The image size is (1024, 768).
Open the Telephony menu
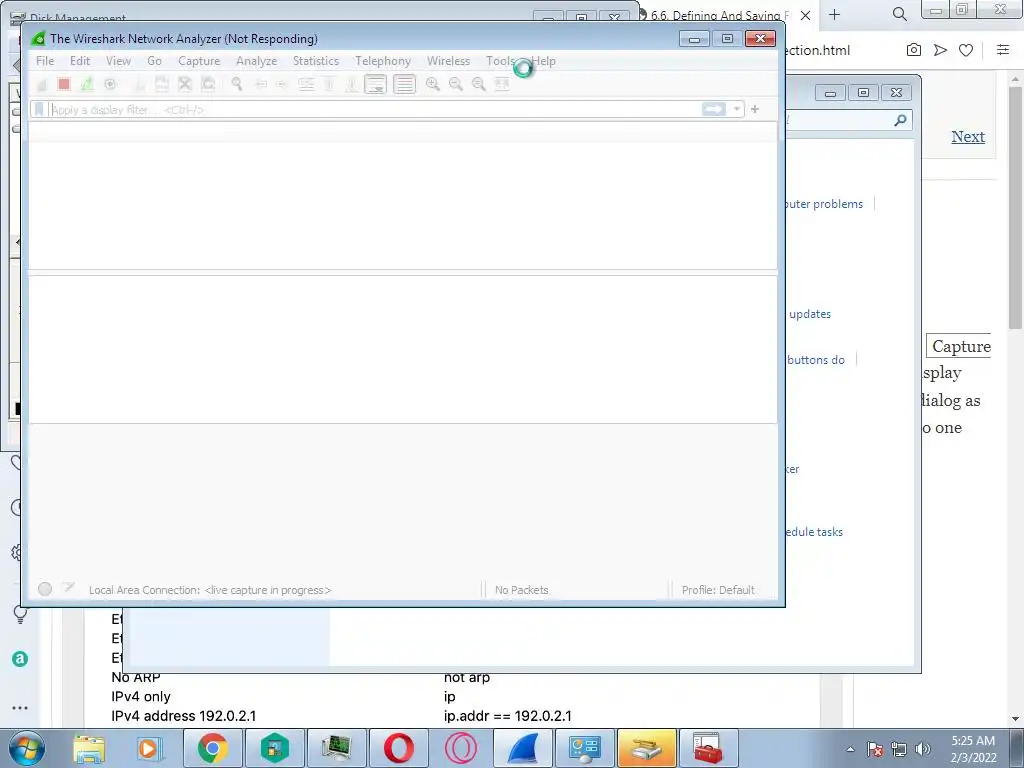[x=383, y=61]
